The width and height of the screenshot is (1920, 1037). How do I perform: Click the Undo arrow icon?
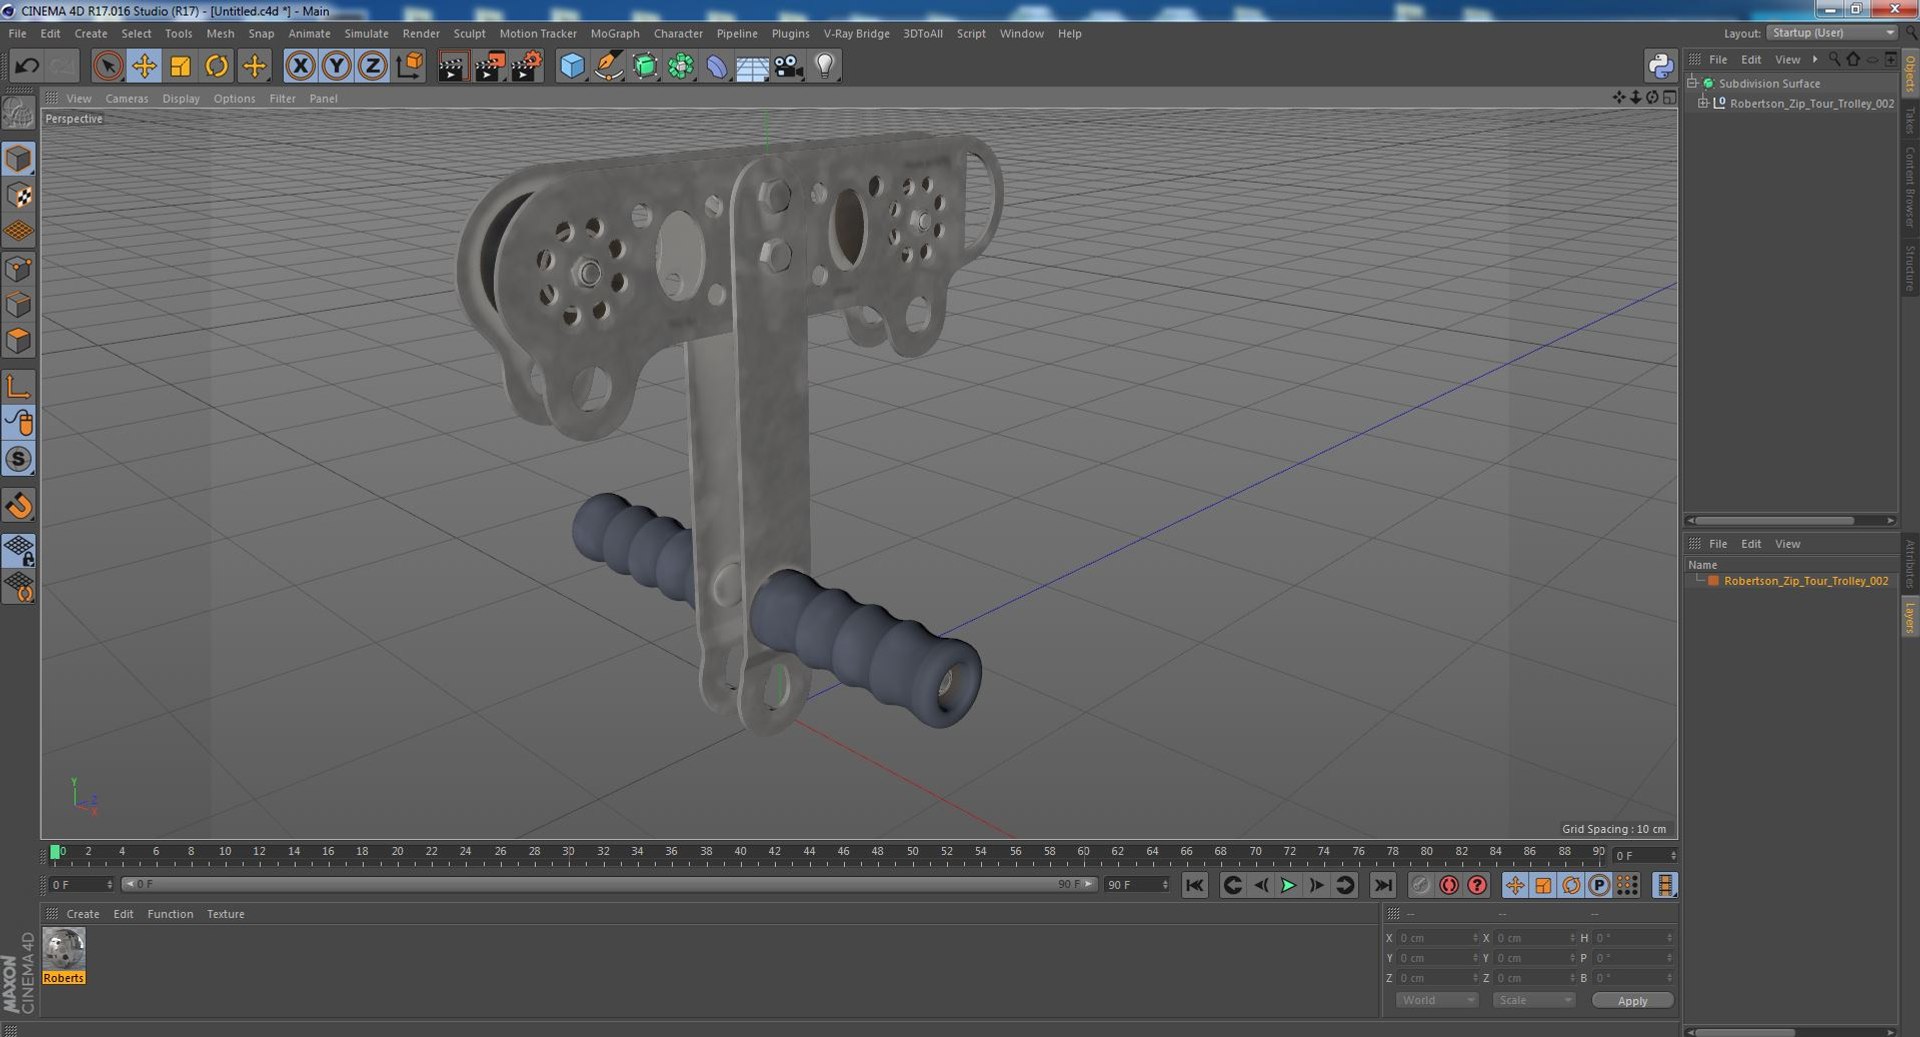click(x=27, y=66)
